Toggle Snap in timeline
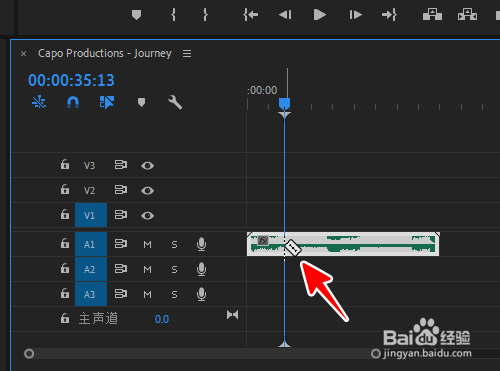 coord(73,102)
